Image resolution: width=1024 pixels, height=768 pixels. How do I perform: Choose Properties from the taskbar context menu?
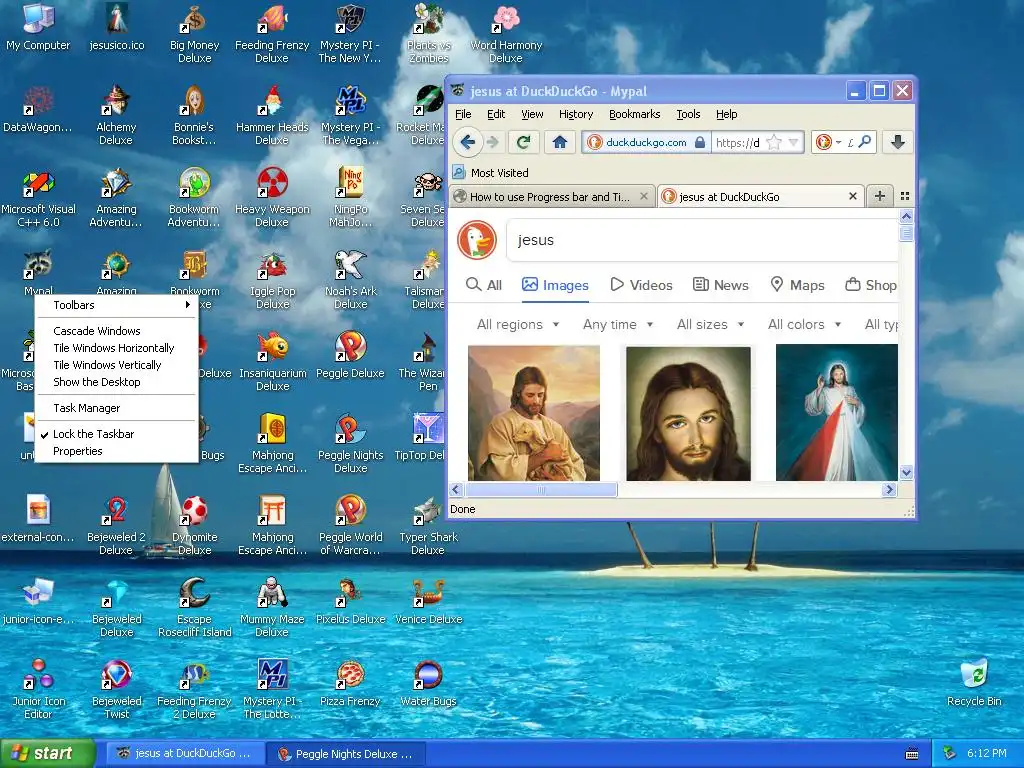click(116, 451)
